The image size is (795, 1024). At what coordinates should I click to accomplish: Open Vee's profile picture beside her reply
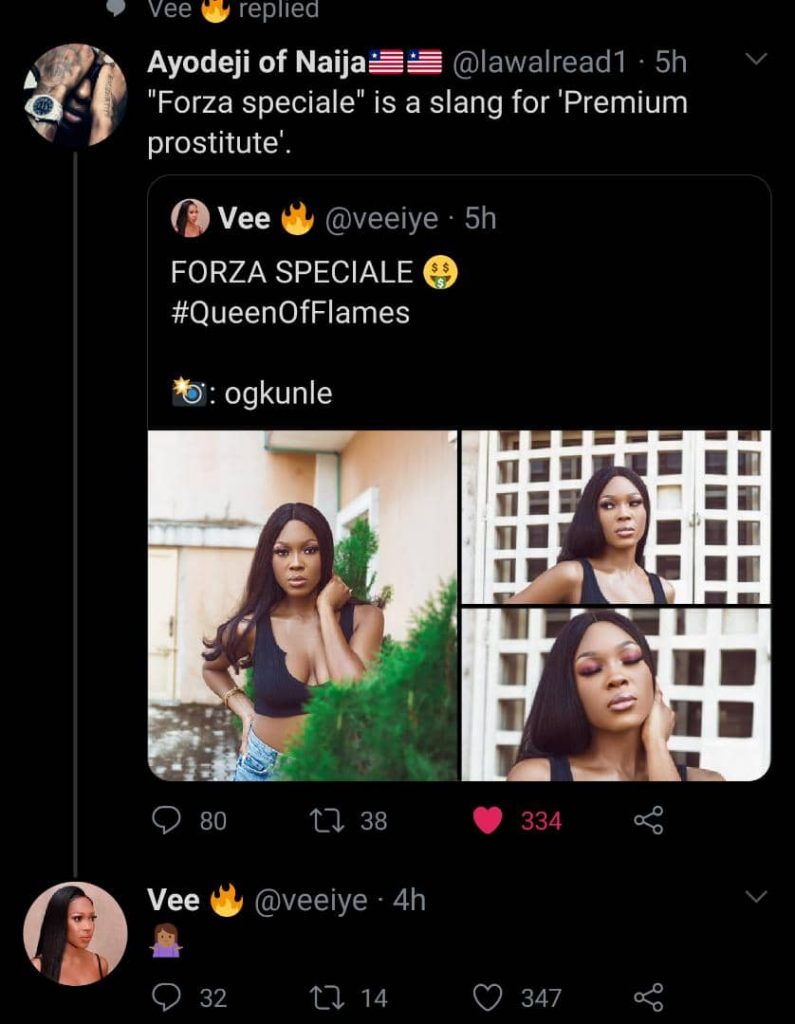click(x=75, y=933)
